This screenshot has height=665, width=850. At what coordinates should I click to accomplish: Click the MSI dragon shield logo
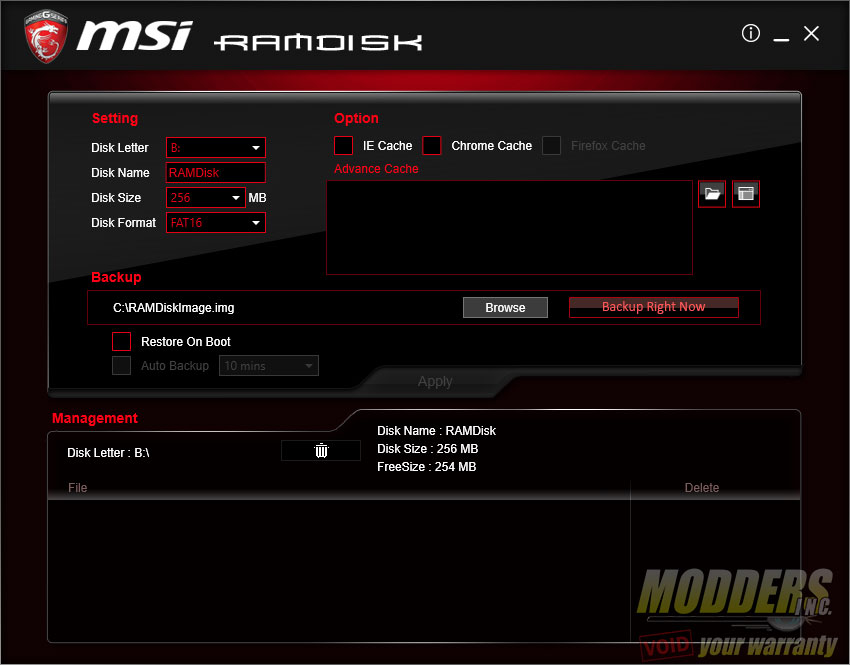46,37
